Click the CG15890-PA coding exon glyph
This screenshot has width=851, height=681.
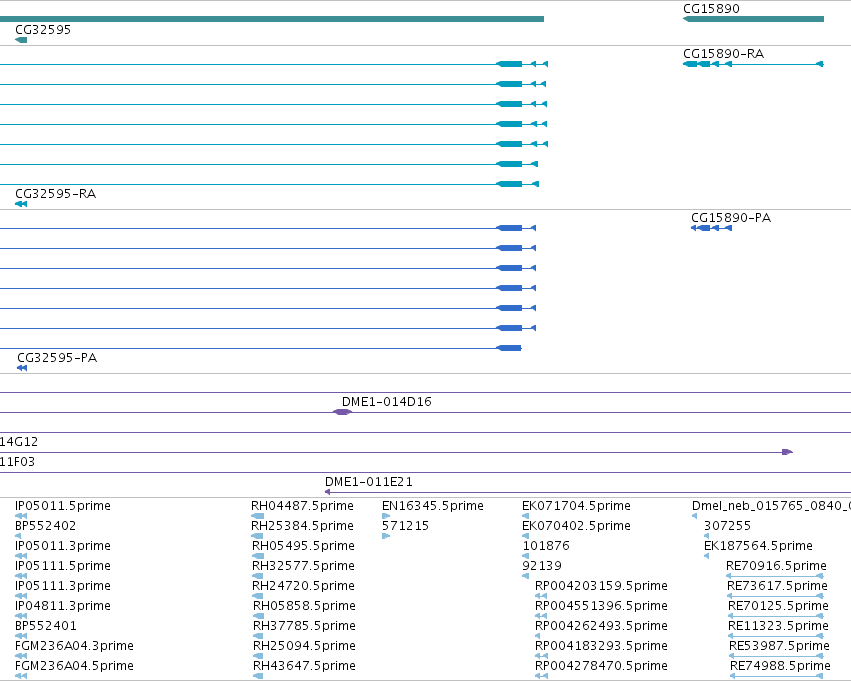(712, 228)
